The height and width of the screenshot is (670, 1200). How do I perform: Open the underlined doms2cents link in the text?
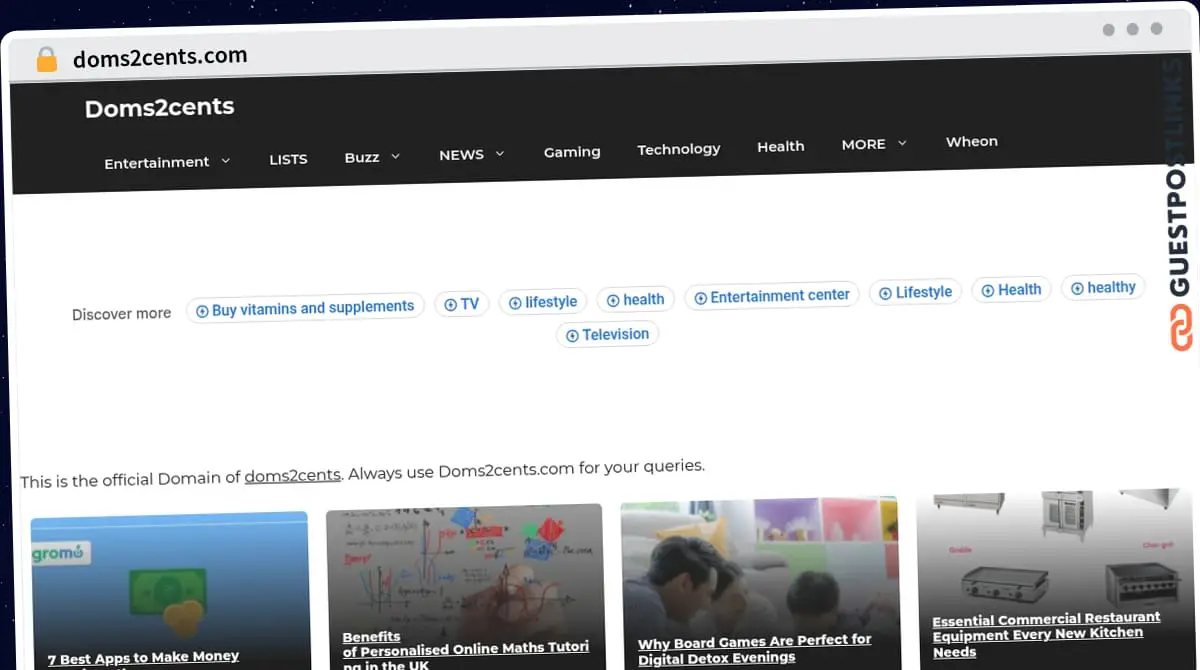[292, 475]
